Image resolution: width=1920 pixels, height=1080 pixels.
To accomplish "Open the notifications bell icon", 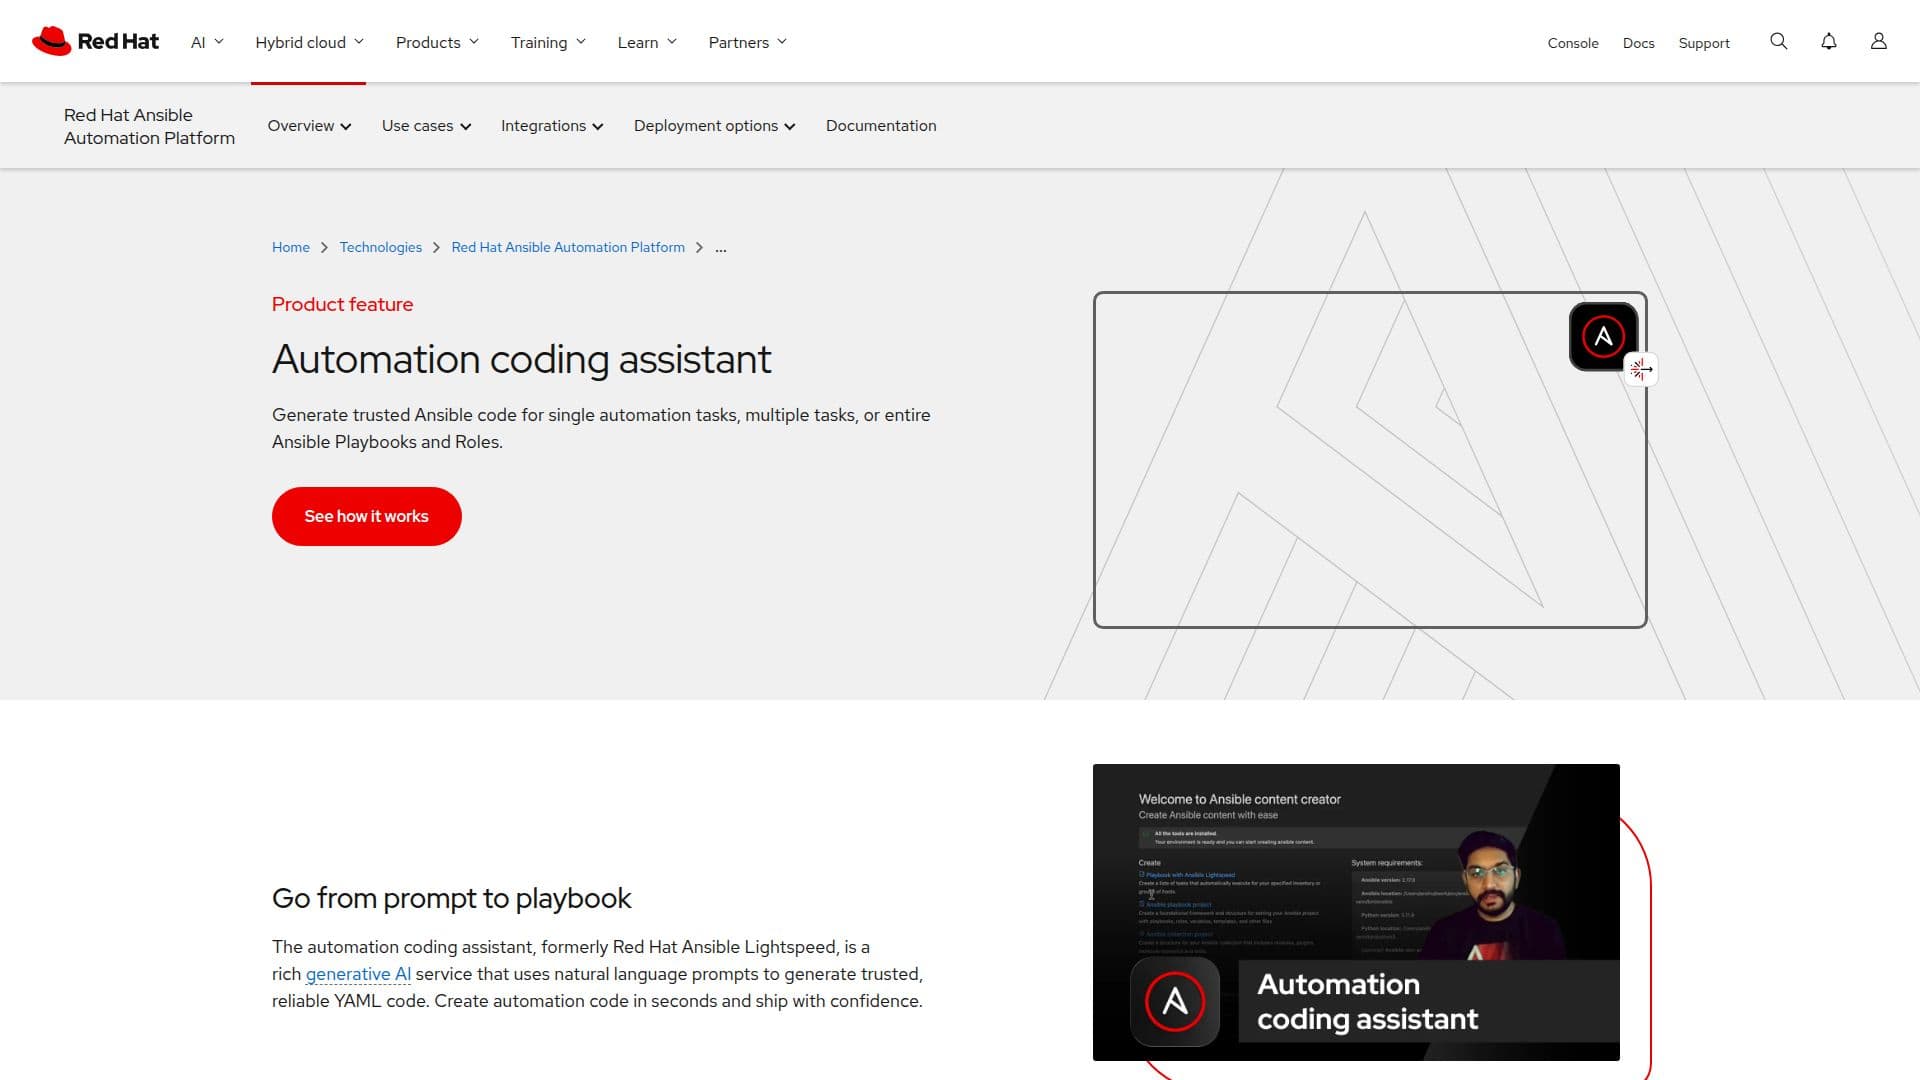I will coord(1828,41).
